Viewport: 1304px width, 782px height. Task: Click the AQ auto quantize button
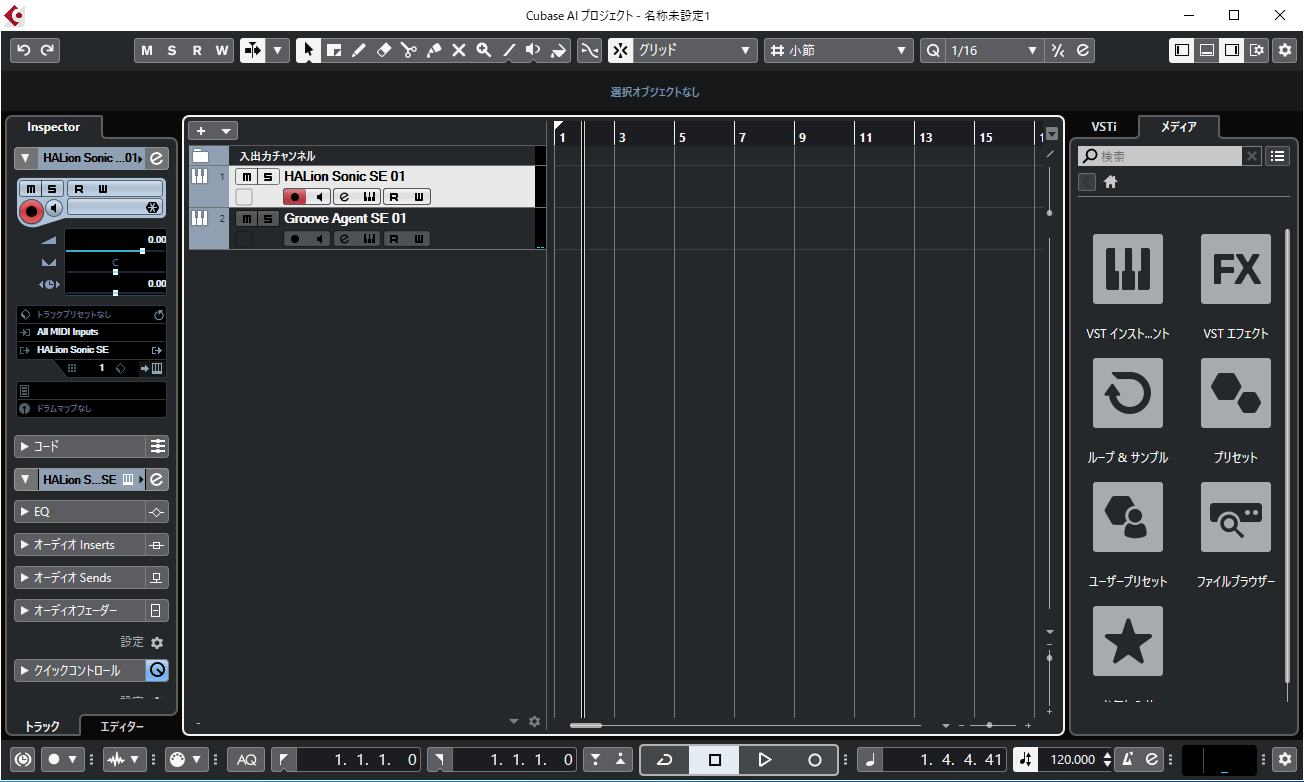tap(247, 760)
